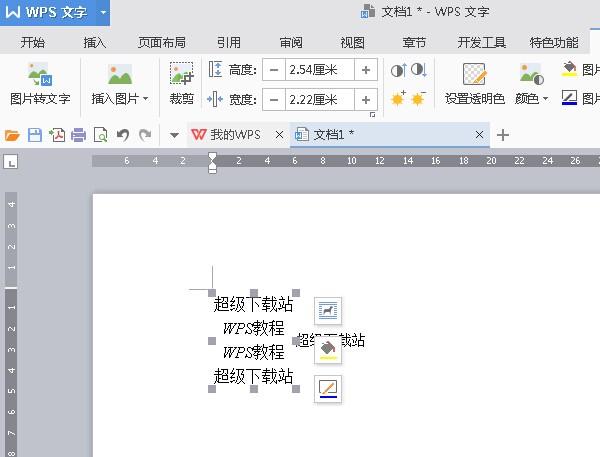Open the 引用 ribbon tab

[x=229, y=42]
